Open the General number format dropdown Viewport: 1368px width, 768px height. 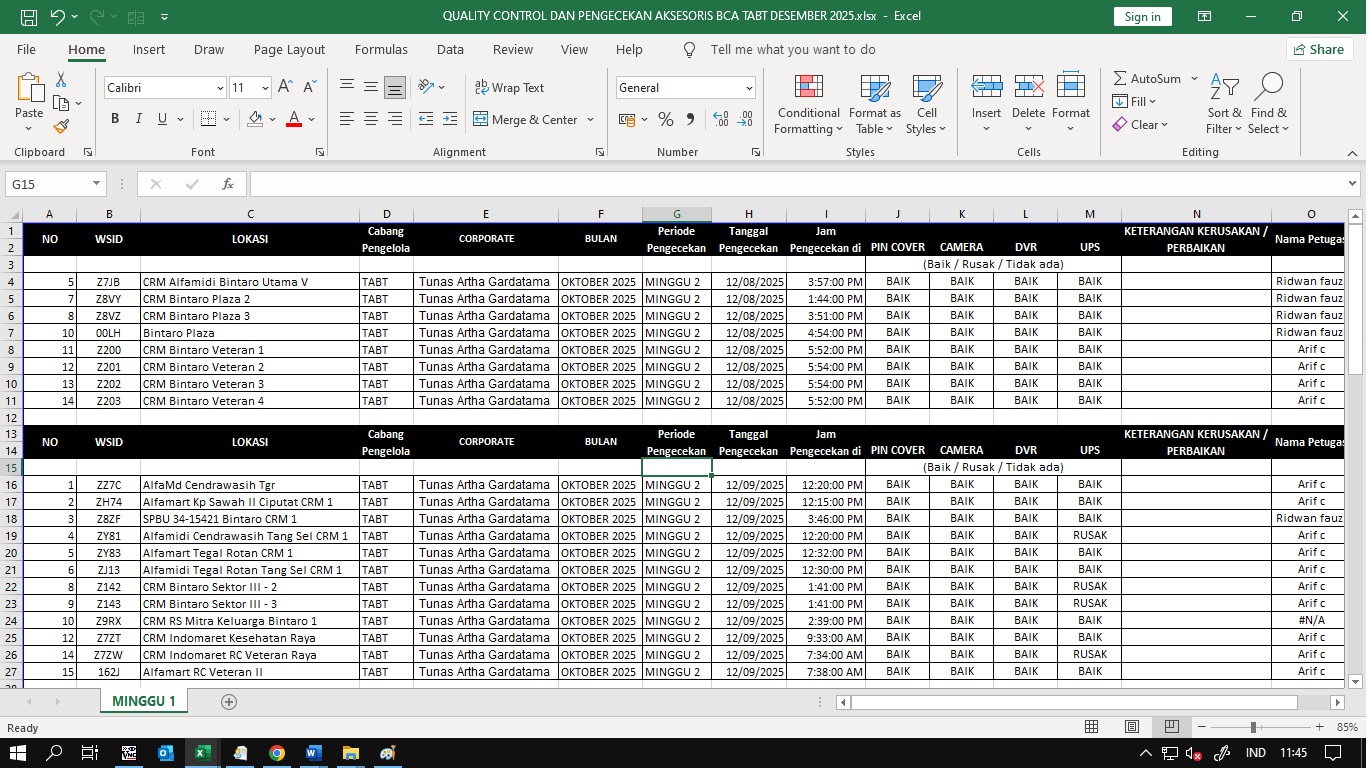pyautogui.click(x=749, y=88)
